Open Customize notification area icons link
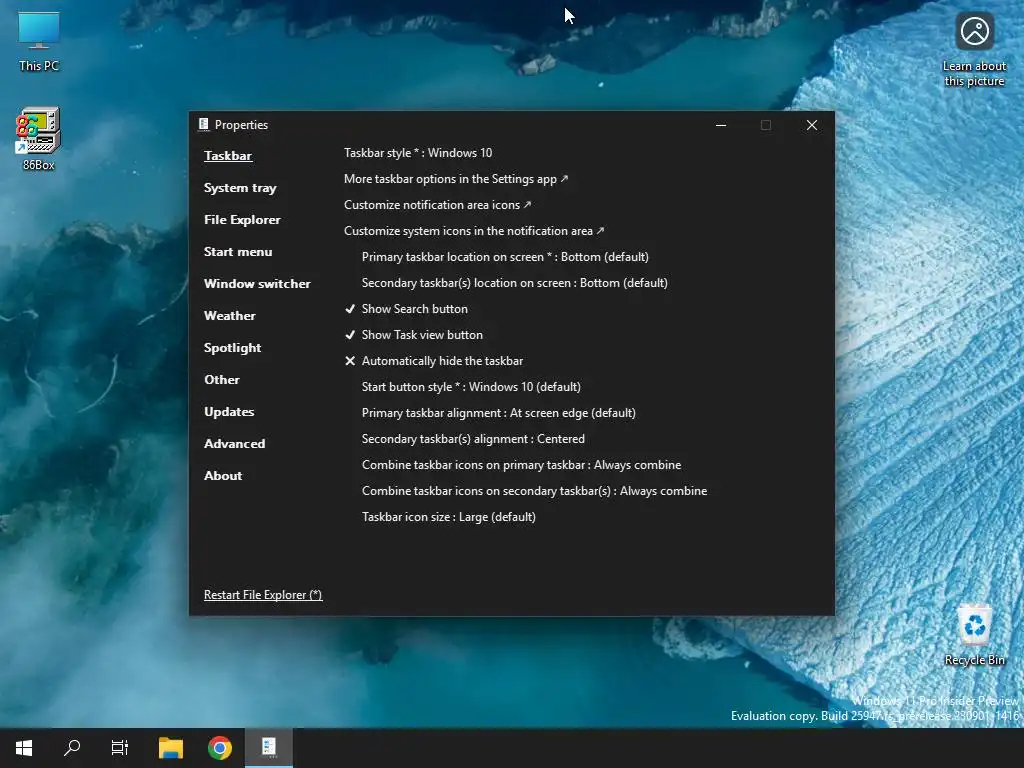Image resolution: width=1024 pixels, height=768 pixels. coord(438,205)
